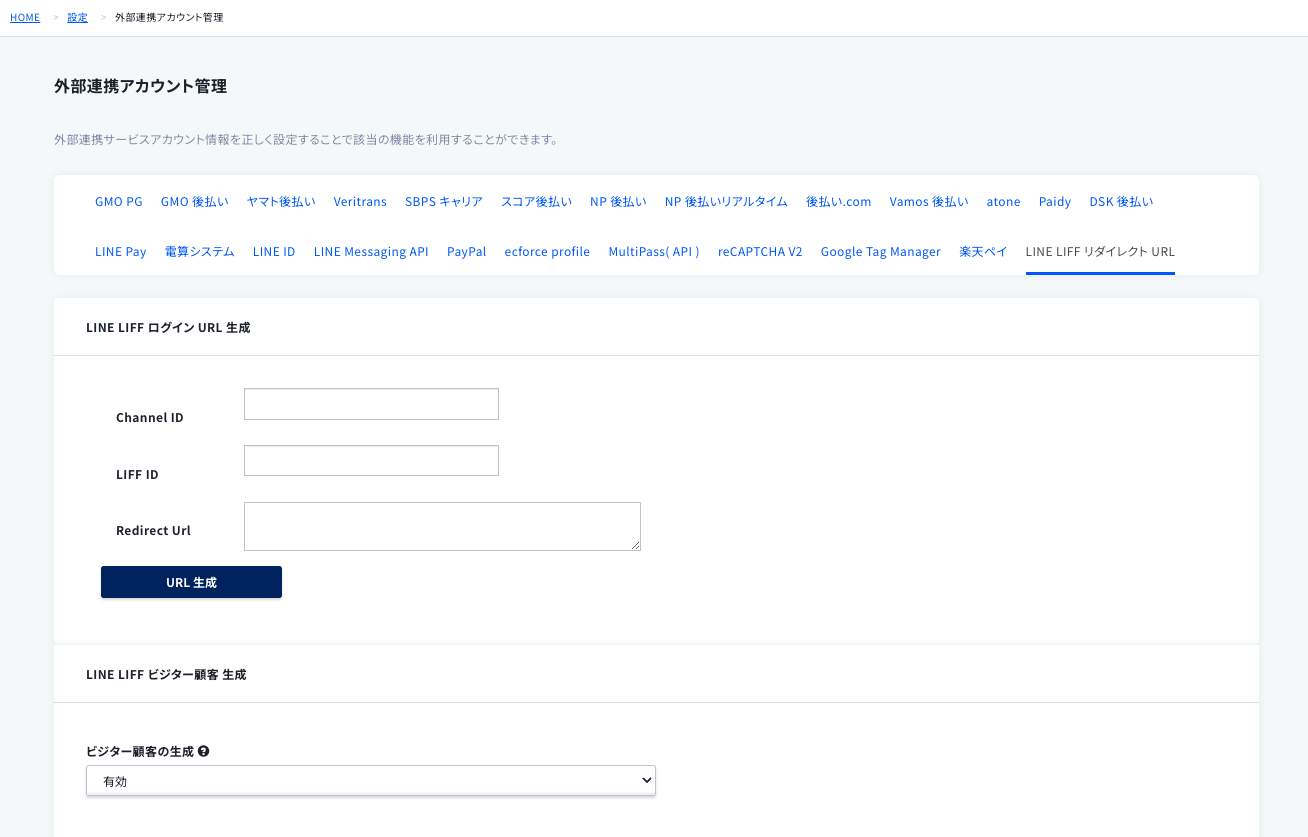
Task: Select the PayPal integration tab
Action: pyautogui.click(x=466, y=251)
